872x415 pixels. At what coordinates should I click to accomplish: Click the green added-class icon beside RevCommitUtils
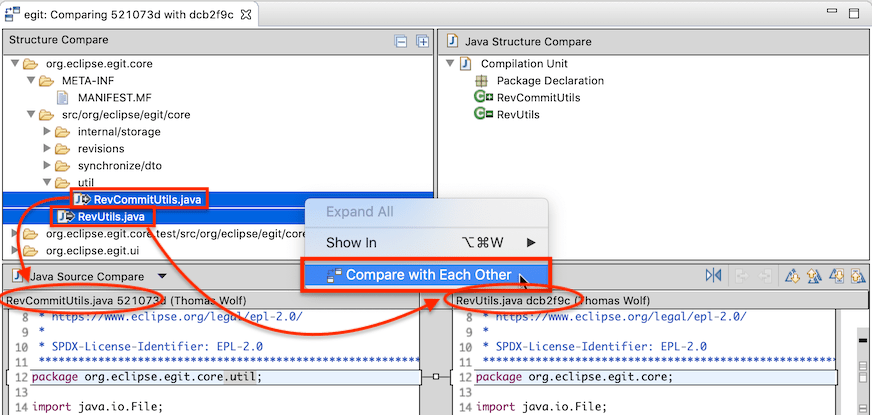click(x=483, y=97)
